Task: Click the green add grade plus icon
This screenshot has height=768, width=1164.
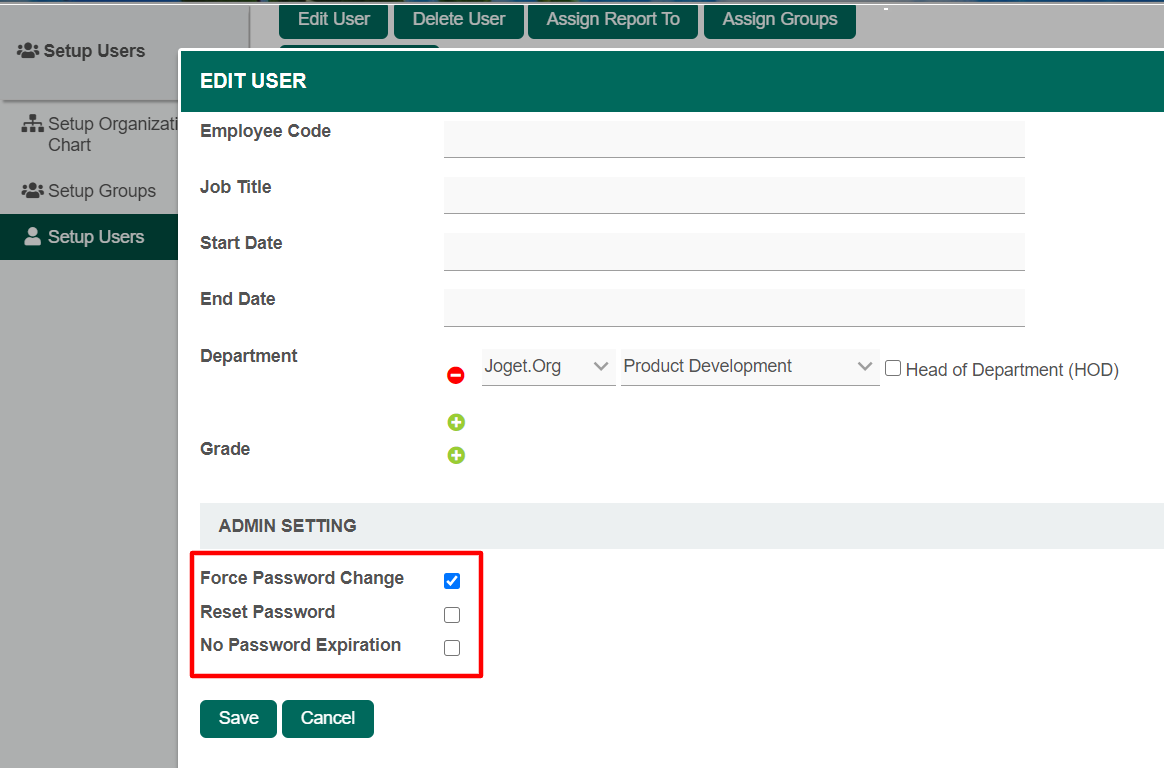Action: 456,456
